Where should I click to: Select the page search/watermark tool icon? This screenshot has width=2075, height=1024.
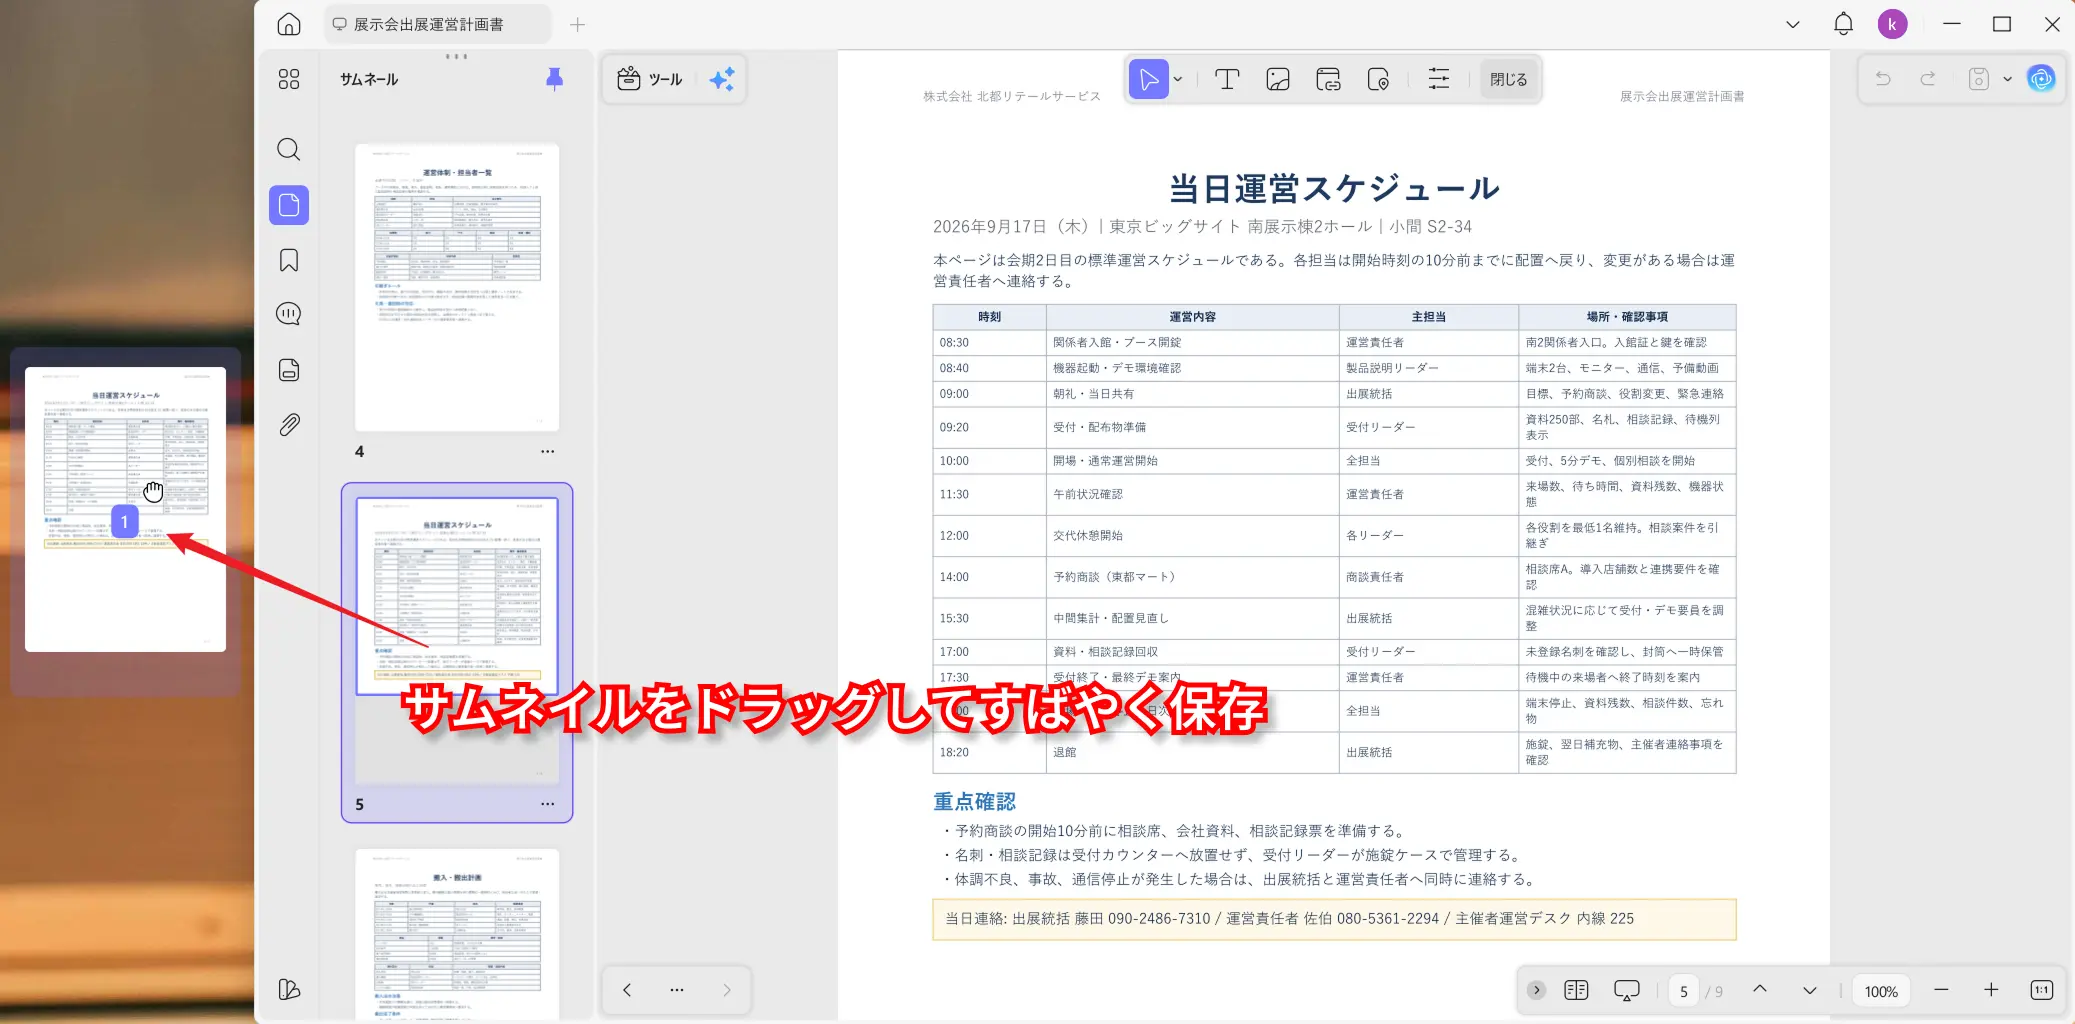click(1378, 79)
